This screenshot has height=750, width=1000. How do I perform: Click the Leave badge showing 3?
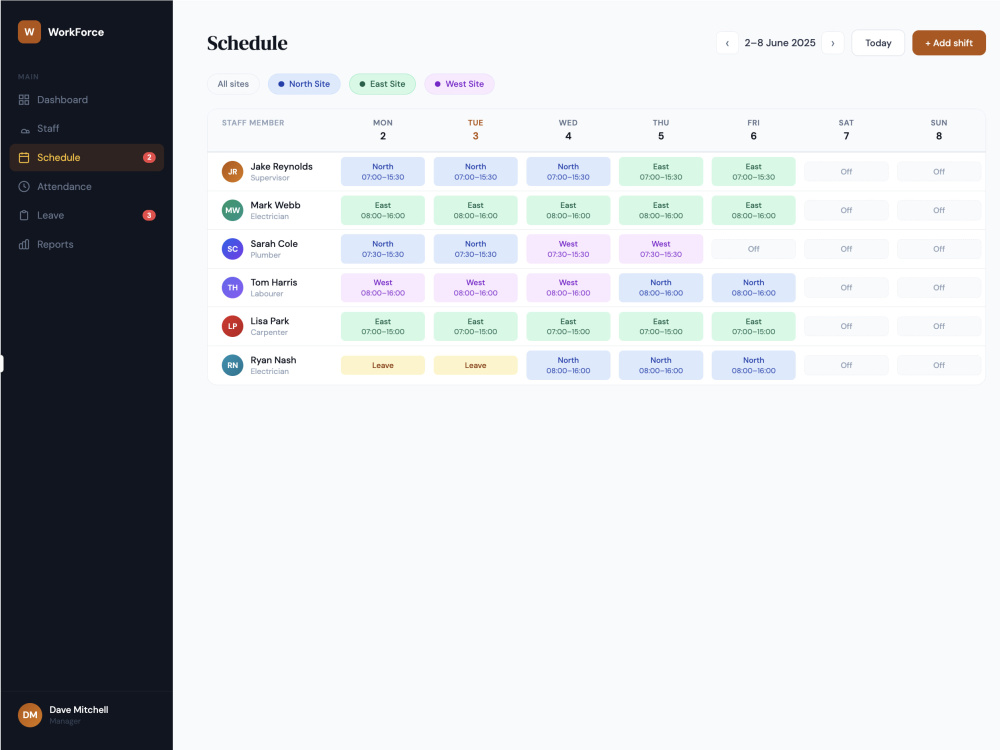(x=149, y=216)
